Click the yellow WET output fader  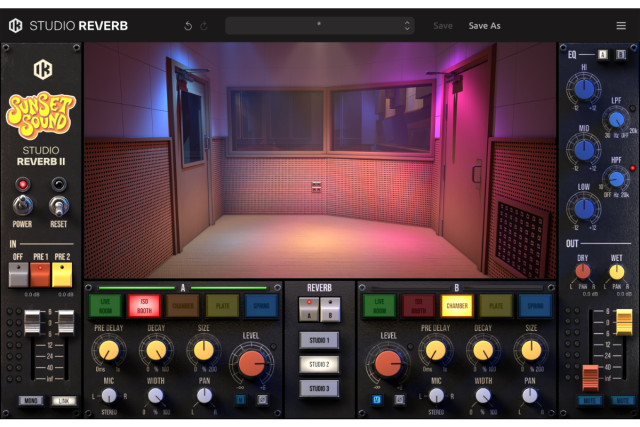click(x=624, y=322)
